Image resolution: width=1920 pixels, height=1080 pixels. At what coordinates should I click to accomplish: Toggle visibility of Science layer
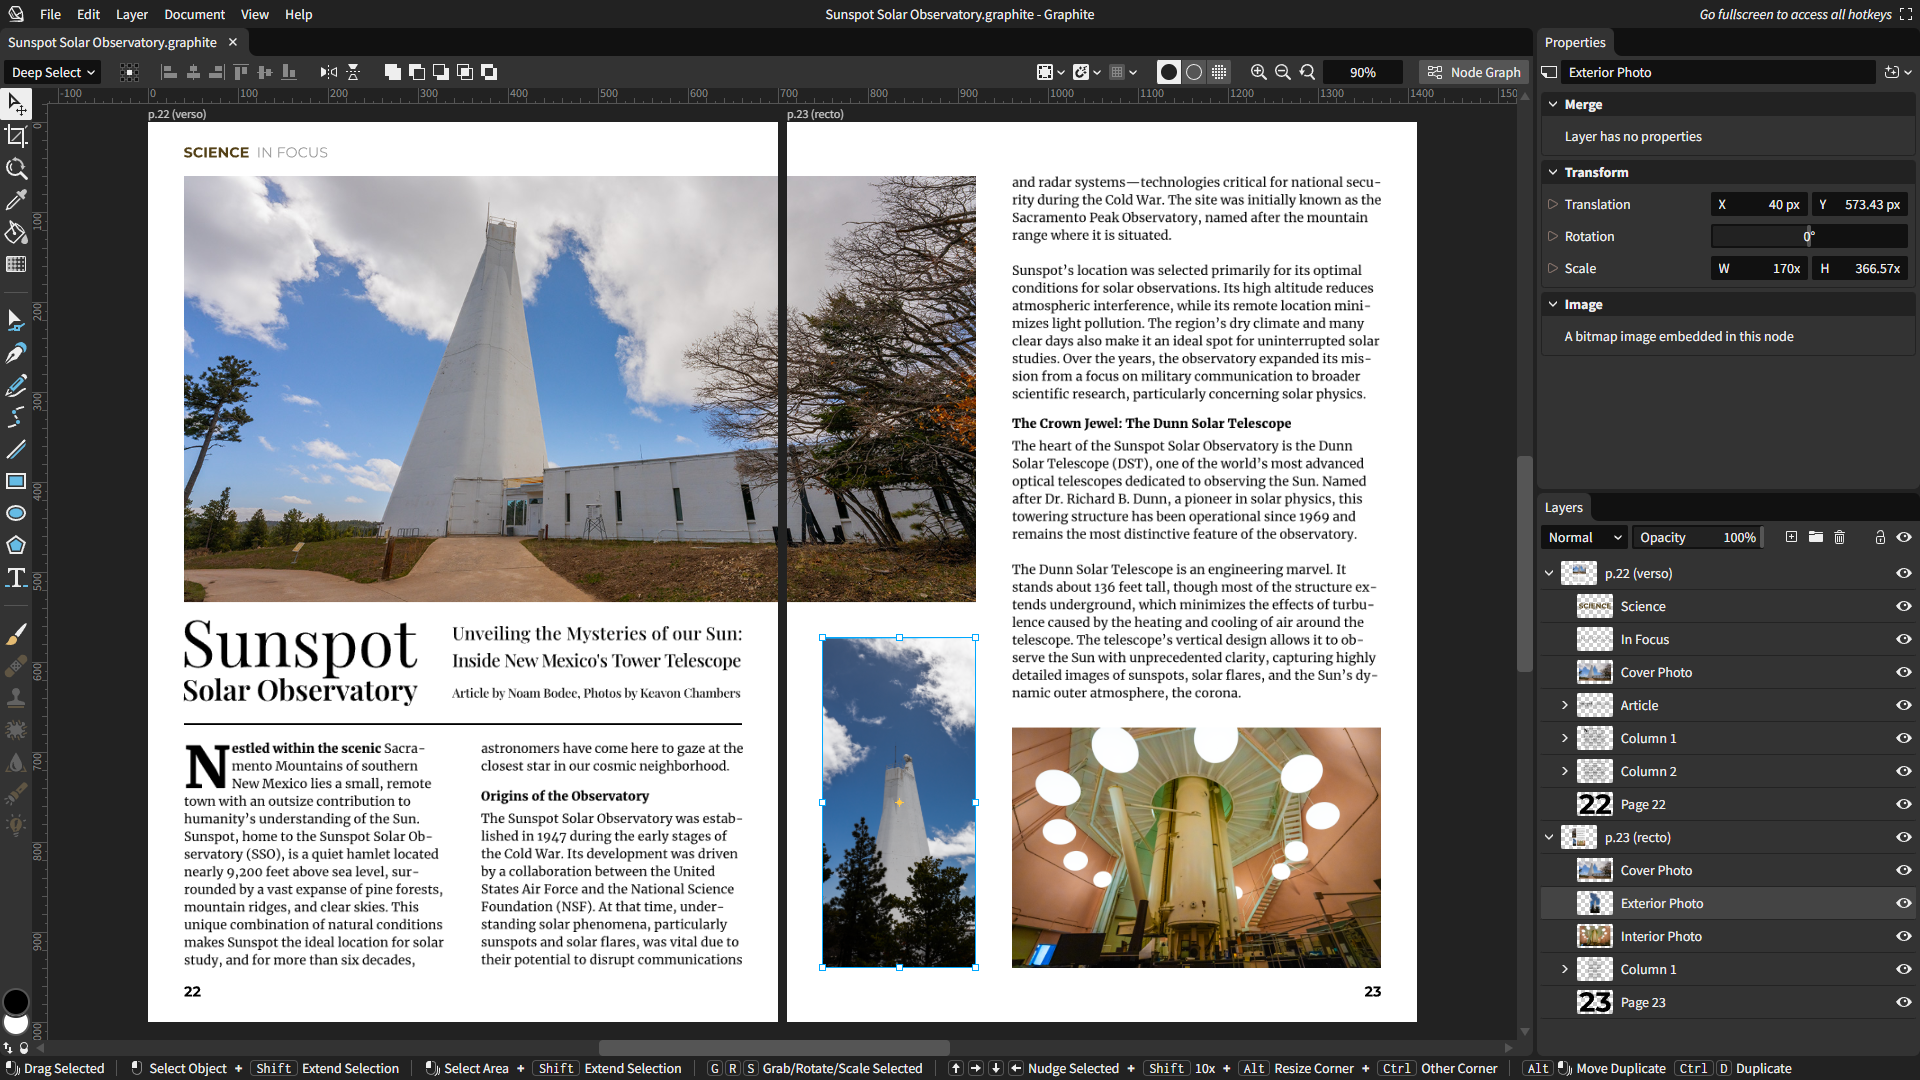(1903, 607)
